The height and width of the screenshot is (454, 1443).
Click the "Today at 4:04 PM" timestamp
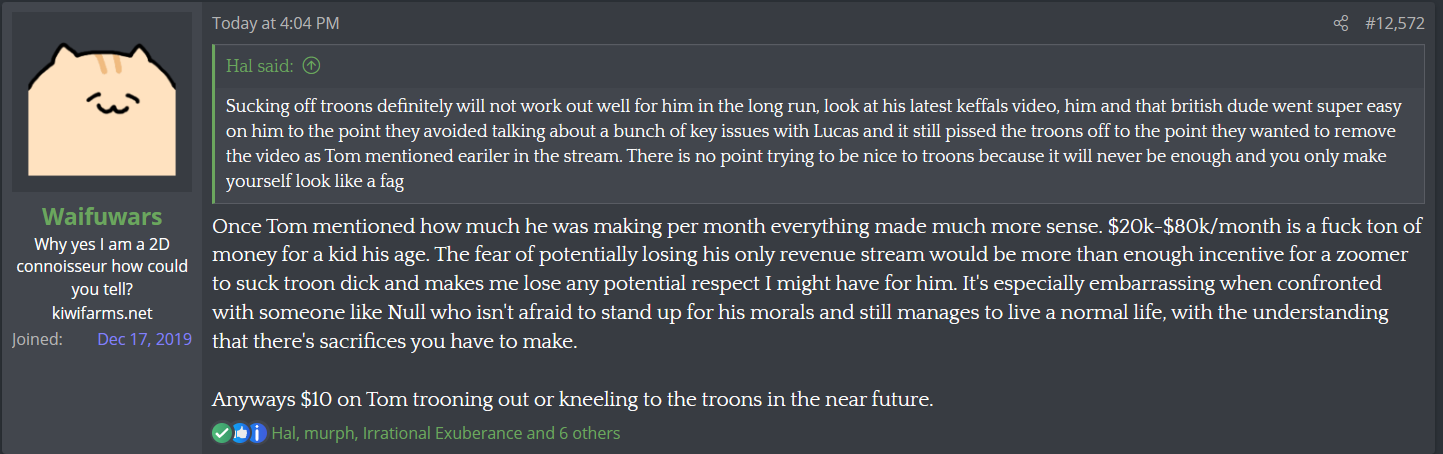(282, 23)
